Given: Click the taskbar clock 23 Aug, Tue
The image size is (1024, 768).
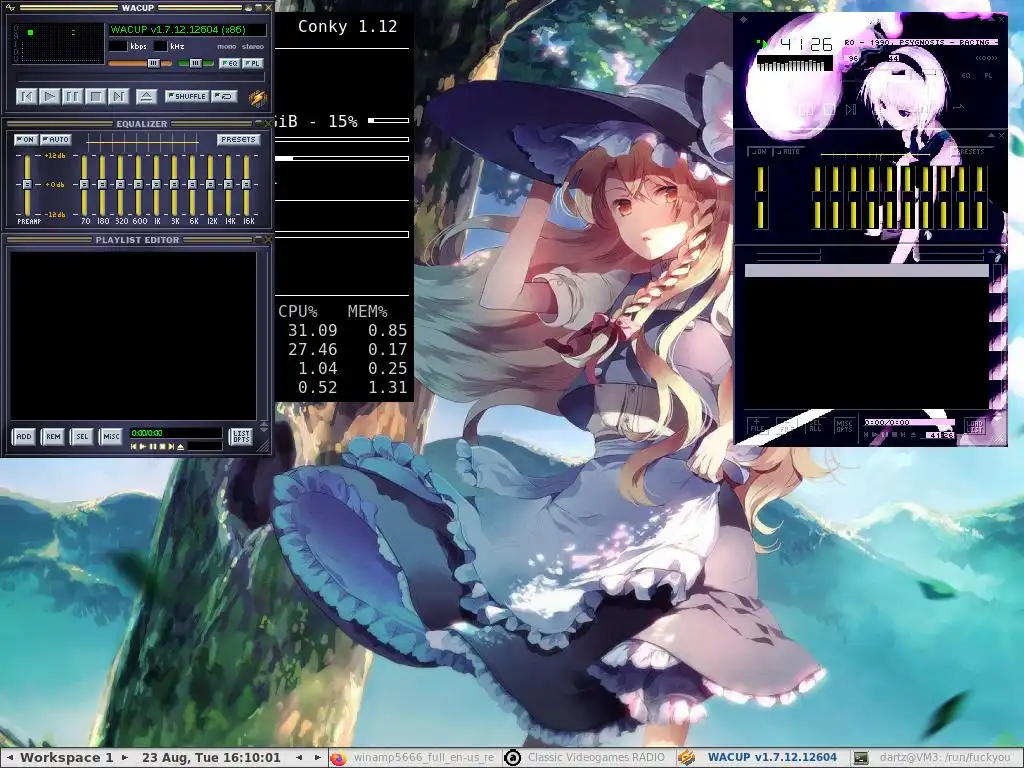Looking at the screenshot, I should pos(211,758).
